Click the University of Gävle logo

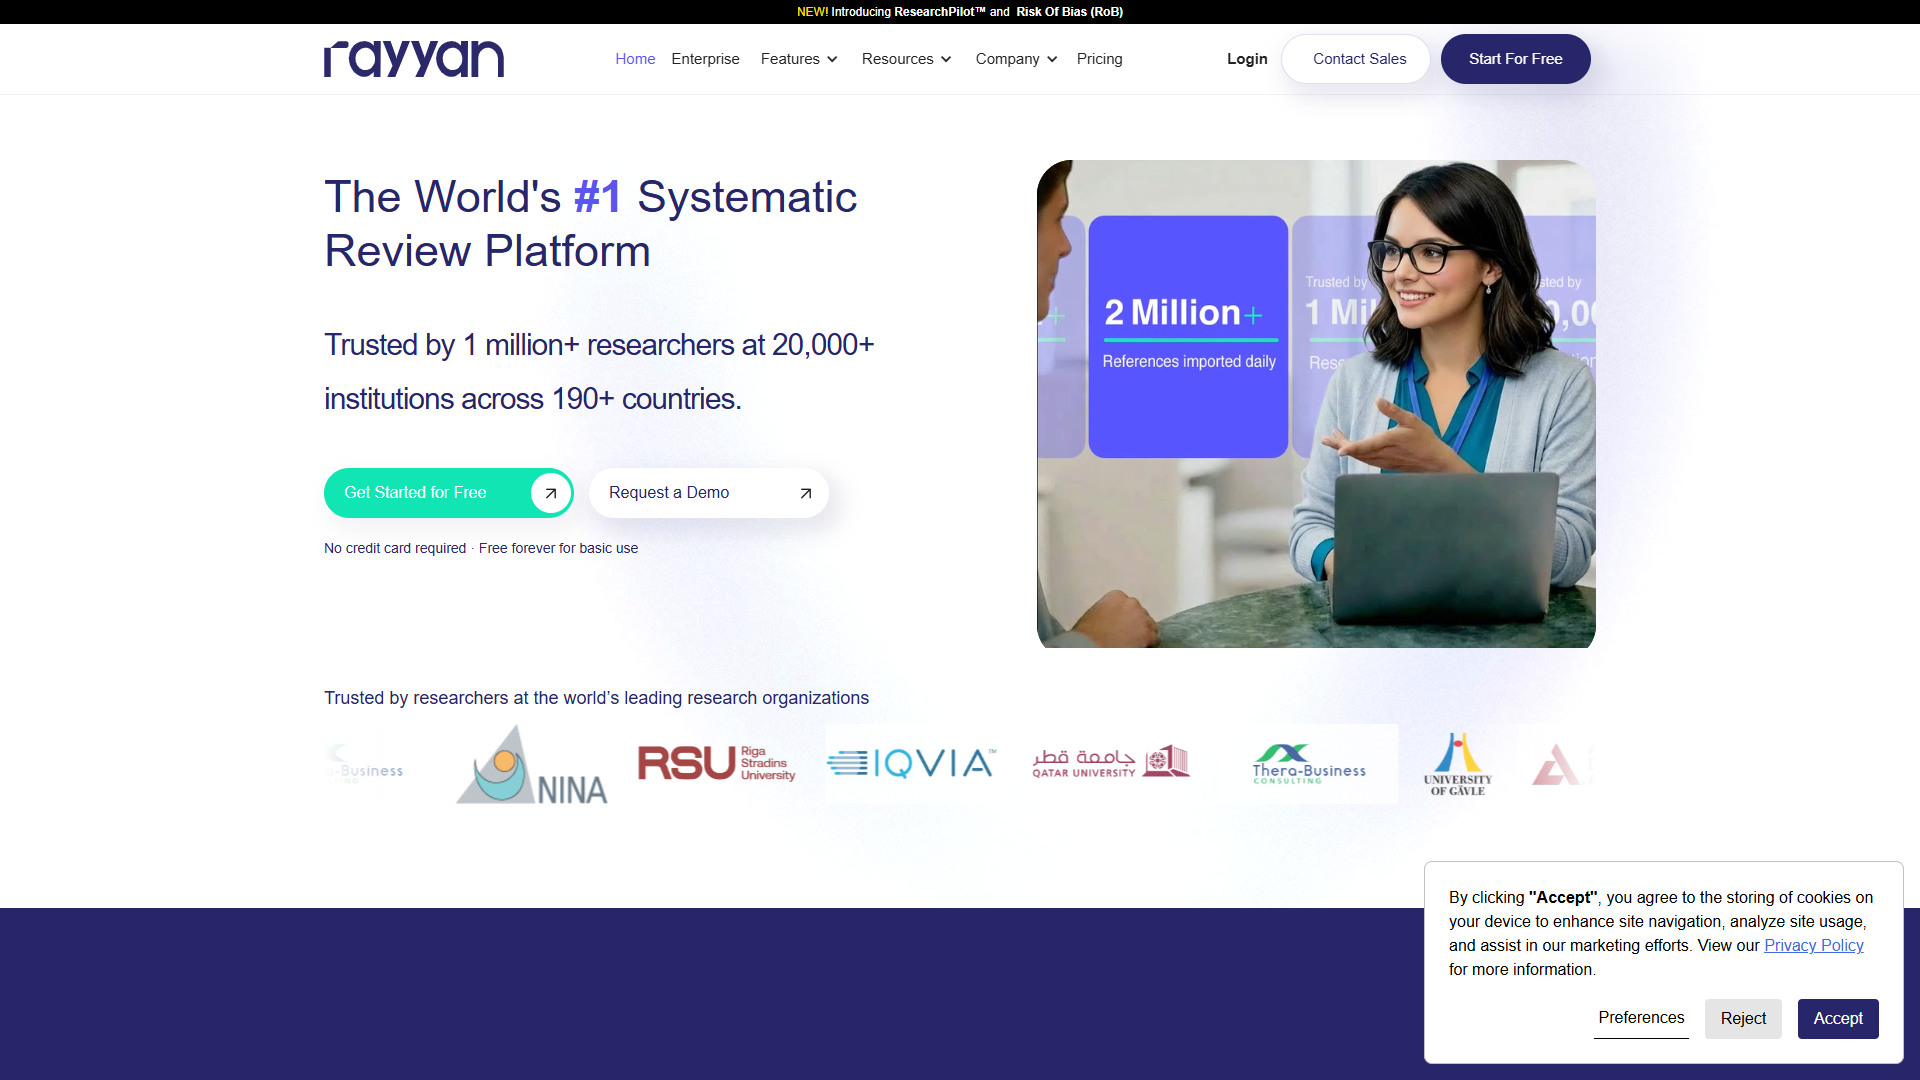click(x=1457, y=764)
